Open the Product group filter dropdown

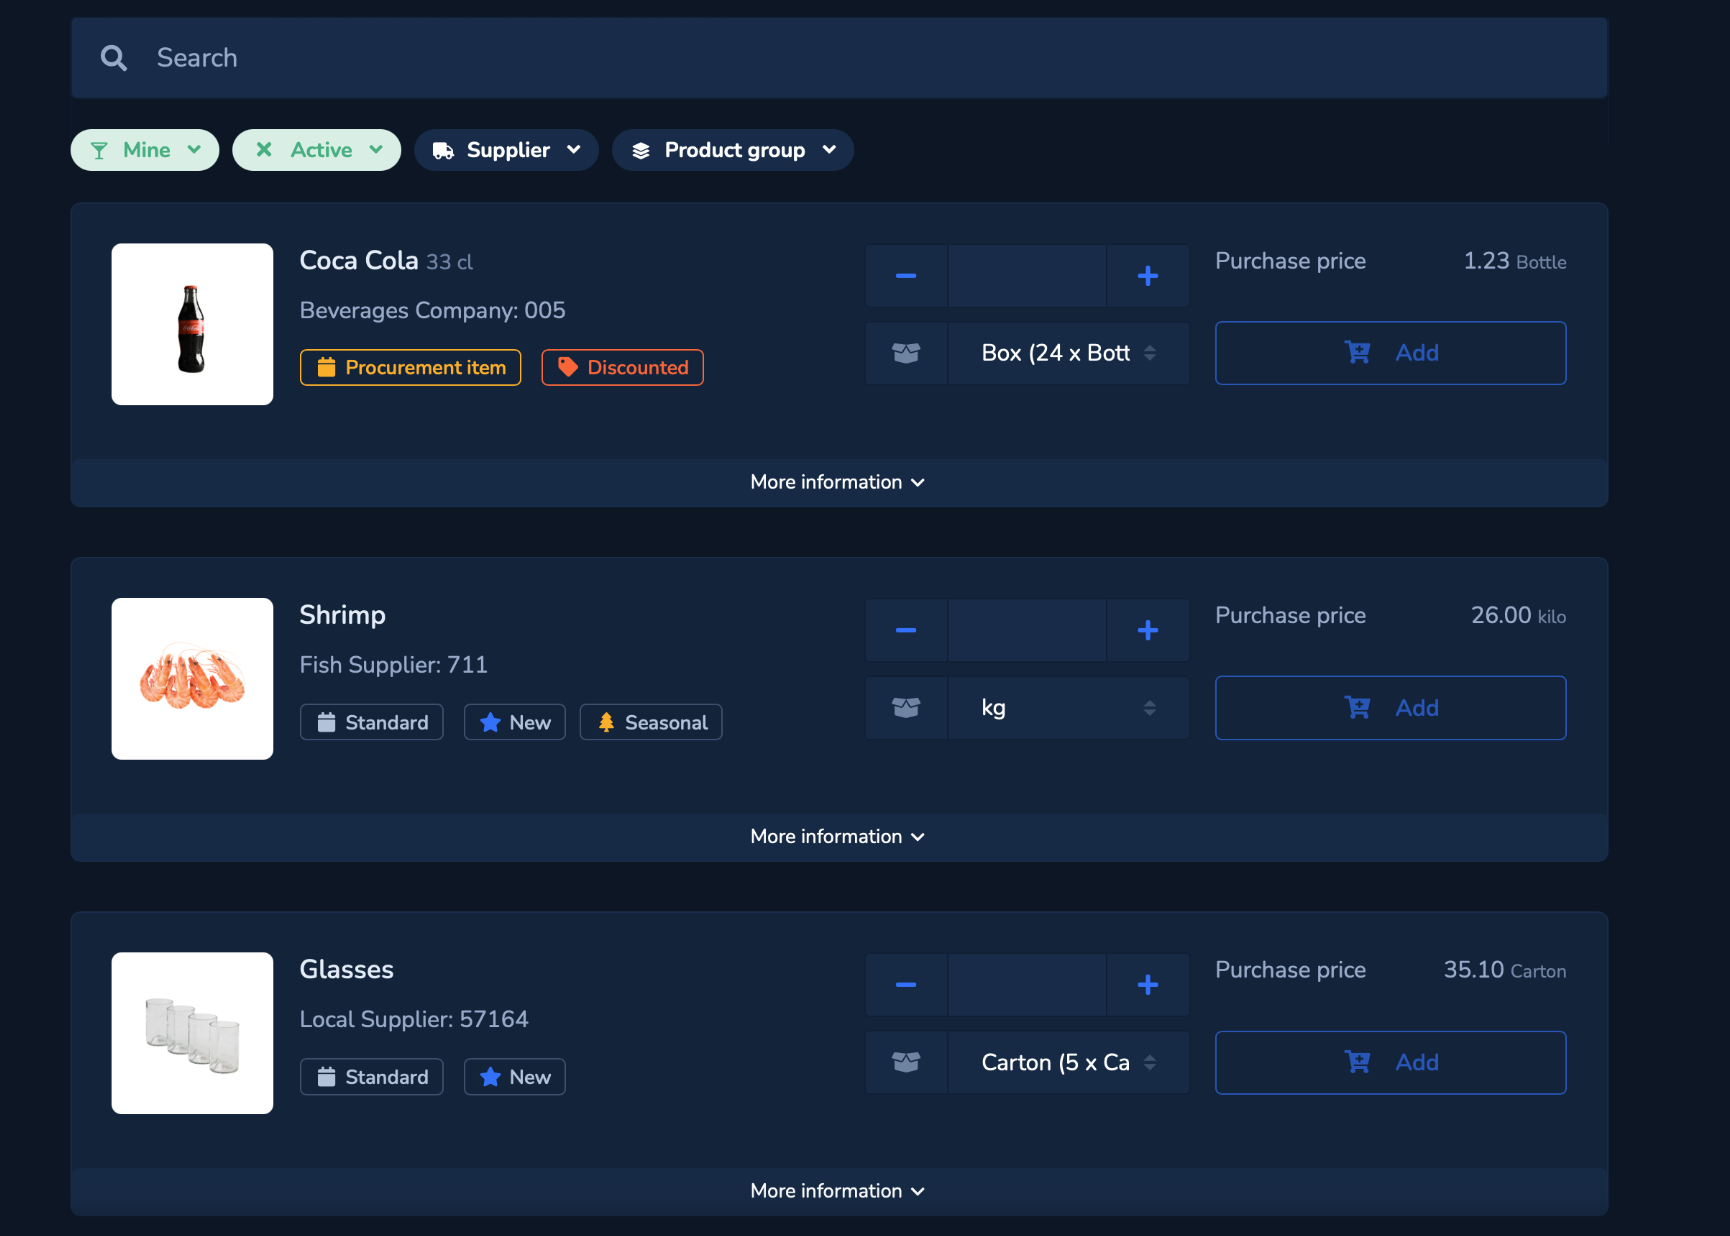(x=733, y=150)
